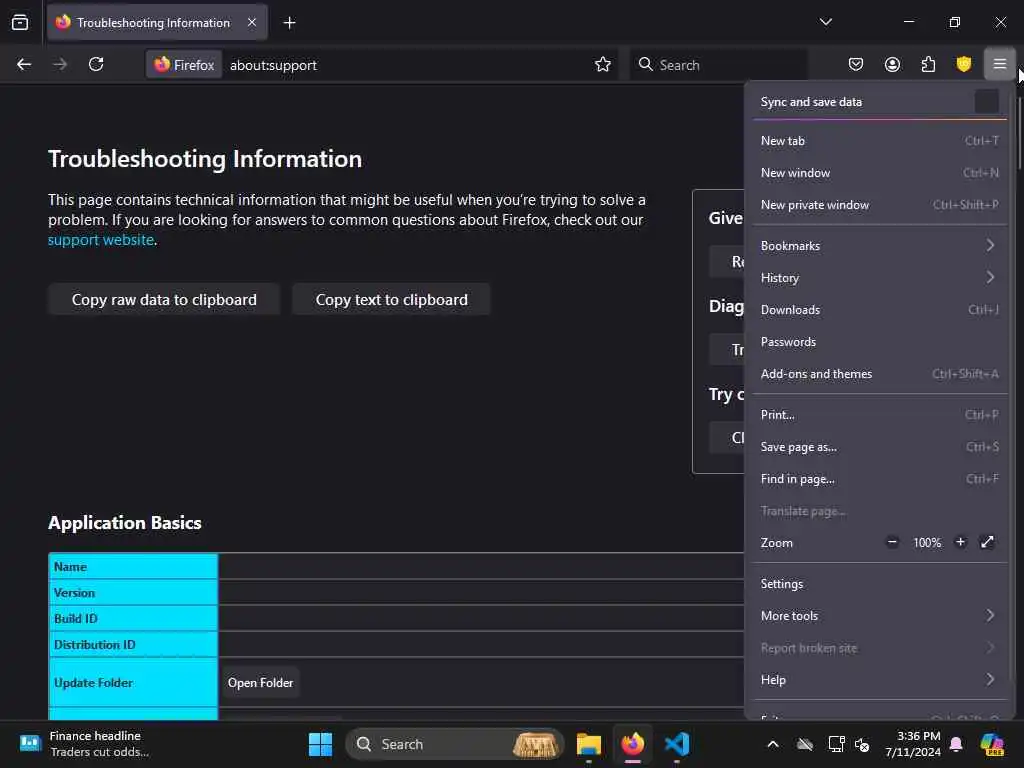Select Sync and save data
Viewport: 1024px width, 768px height.
click(879, 102)
